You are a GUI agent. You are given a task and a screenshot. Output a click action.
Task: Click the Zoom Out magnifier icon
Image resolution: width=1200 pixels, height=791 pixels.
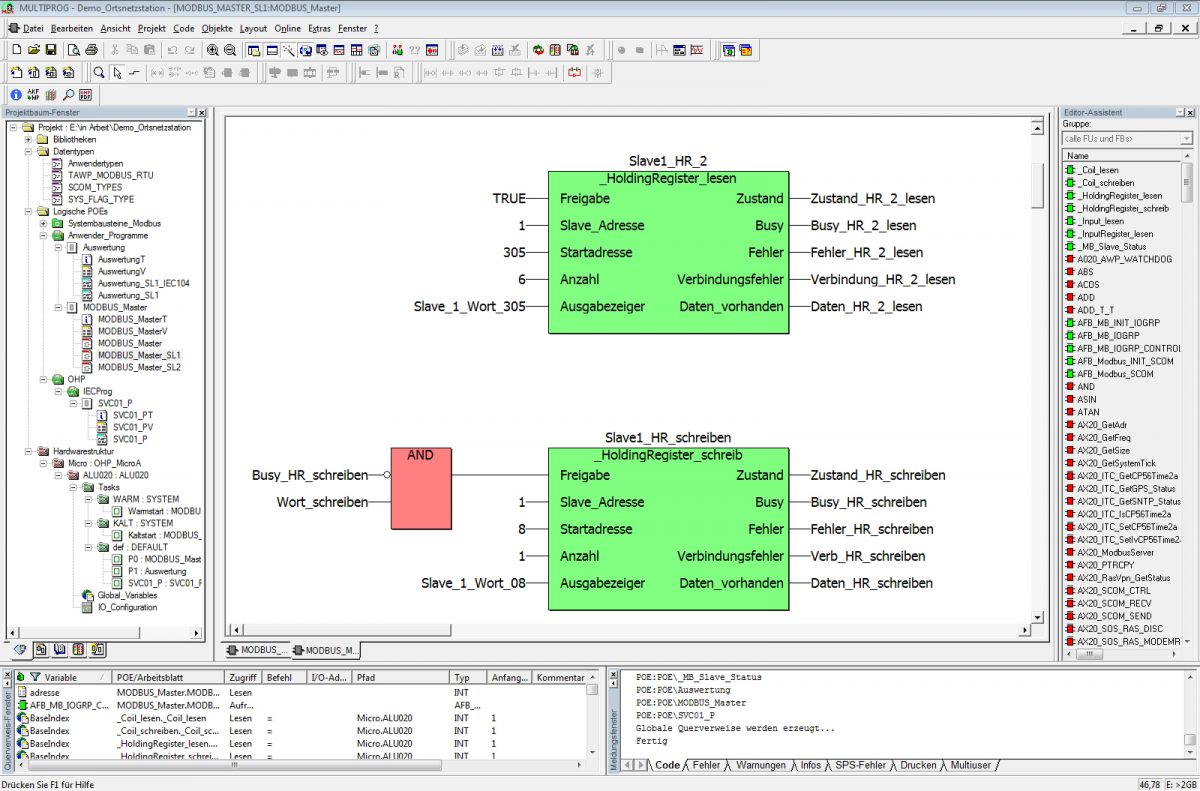coord(229,49)
